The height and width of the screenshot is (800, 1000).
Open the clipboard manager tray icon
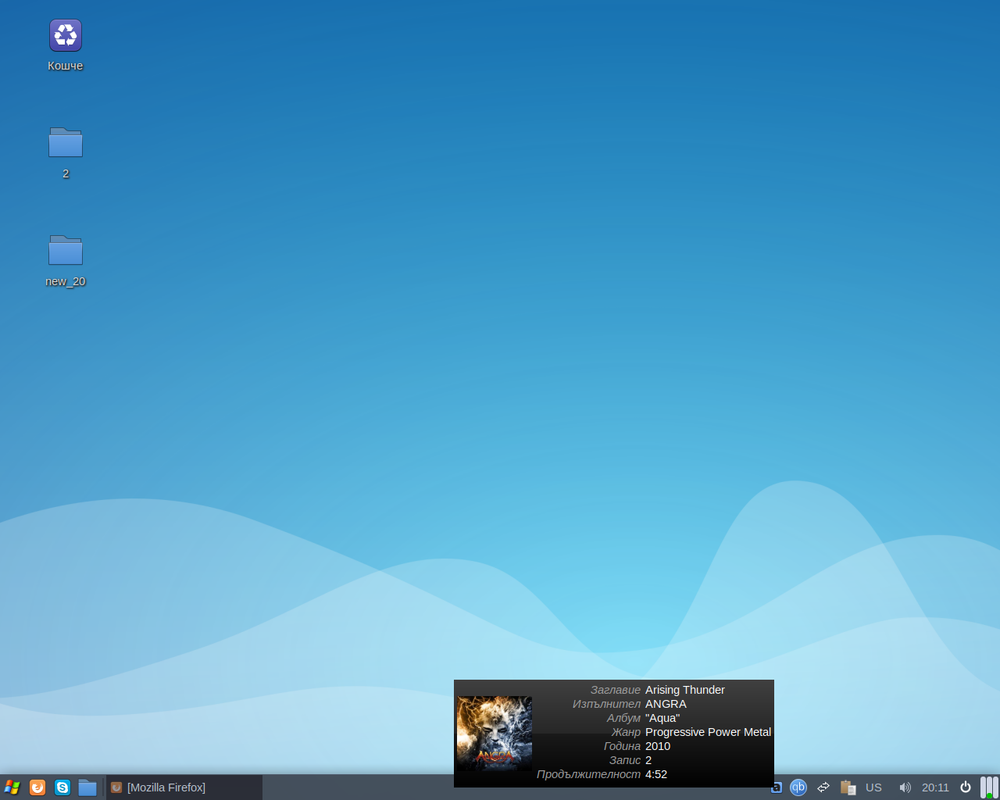coord(848,787)
